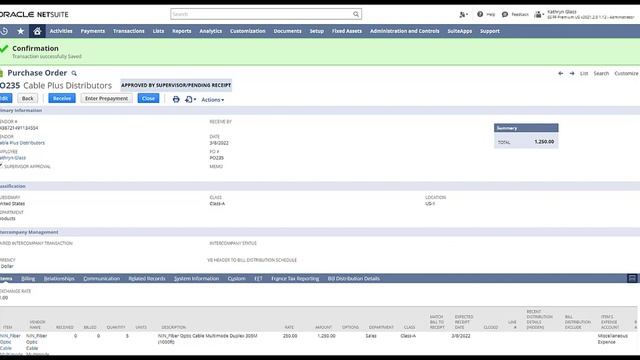Open the Actions dropdown

click(212, 100)
